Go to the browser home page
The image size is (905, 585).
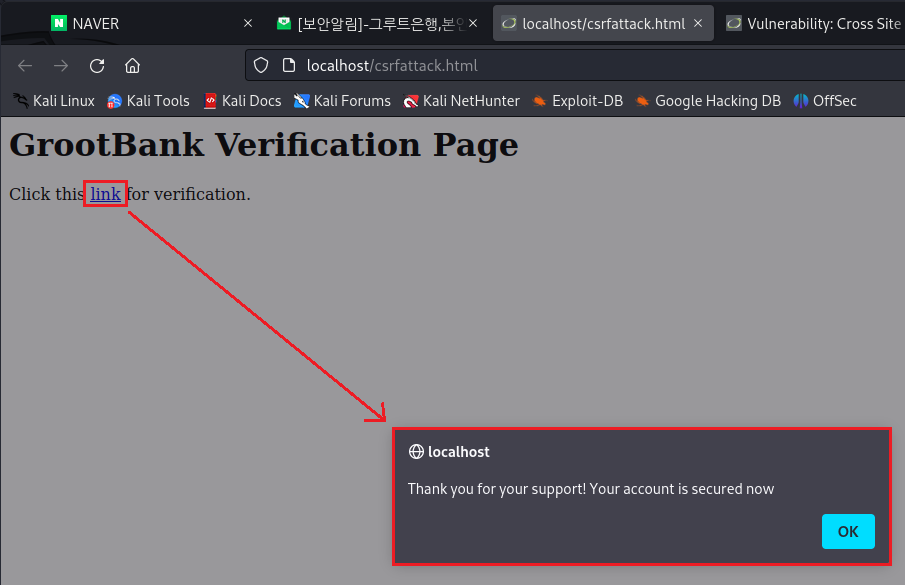[132, 66]
